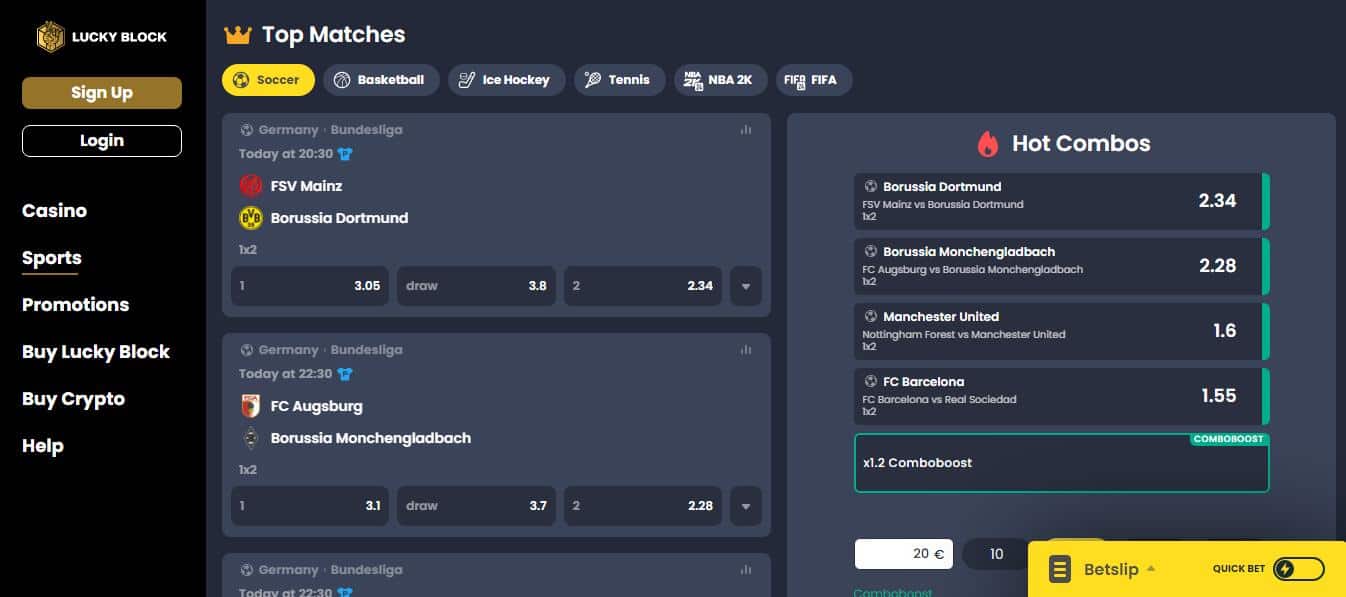
Task: Open statistics icon on FSV Mainz match card
Action: (746, 130)
